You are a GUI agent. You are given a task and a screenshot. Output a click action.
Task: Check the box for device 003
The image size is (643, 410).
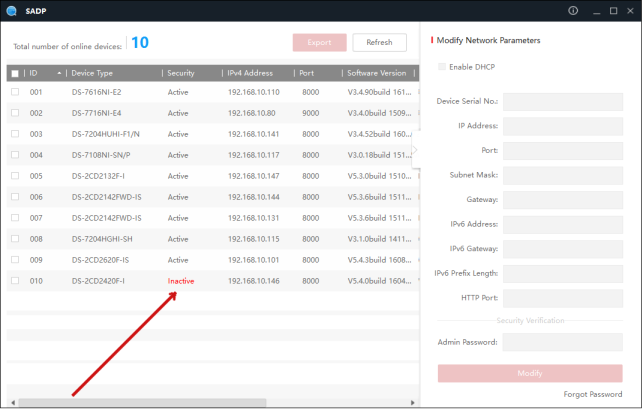(15, 134)
